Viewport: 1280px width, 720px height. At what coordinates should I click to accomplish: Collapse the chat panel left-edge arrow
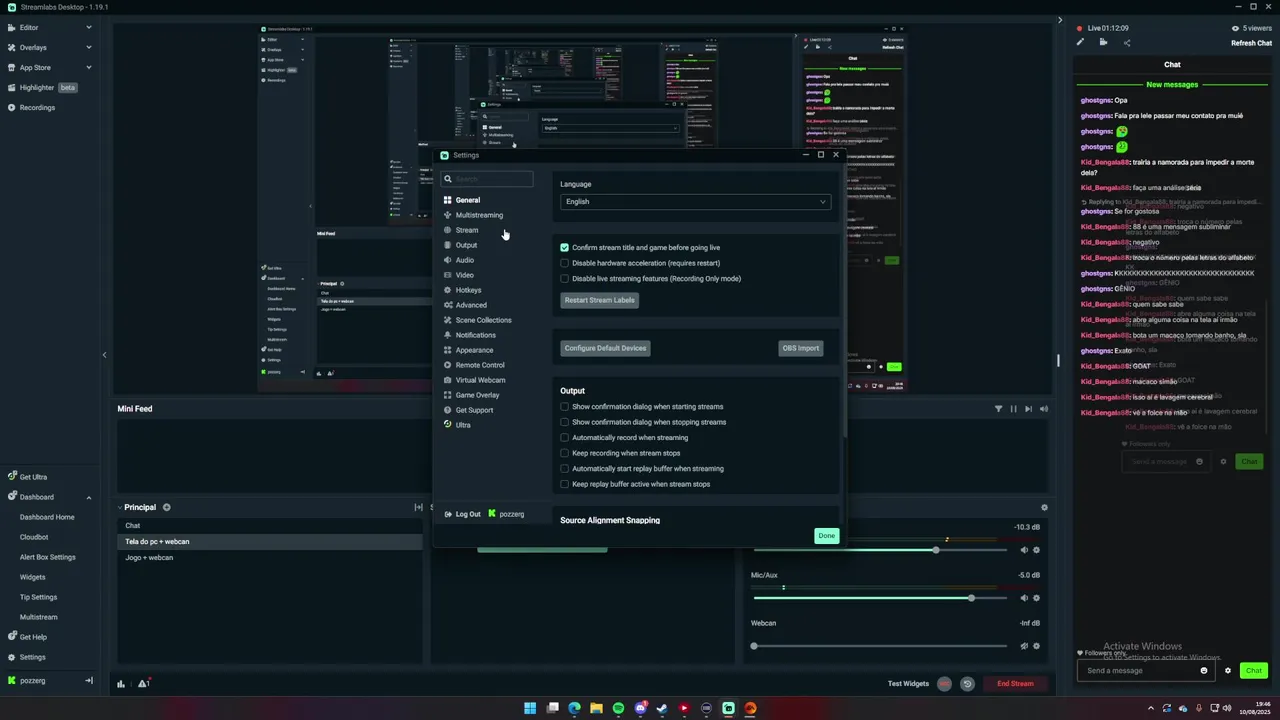(x=1060, y=19)
